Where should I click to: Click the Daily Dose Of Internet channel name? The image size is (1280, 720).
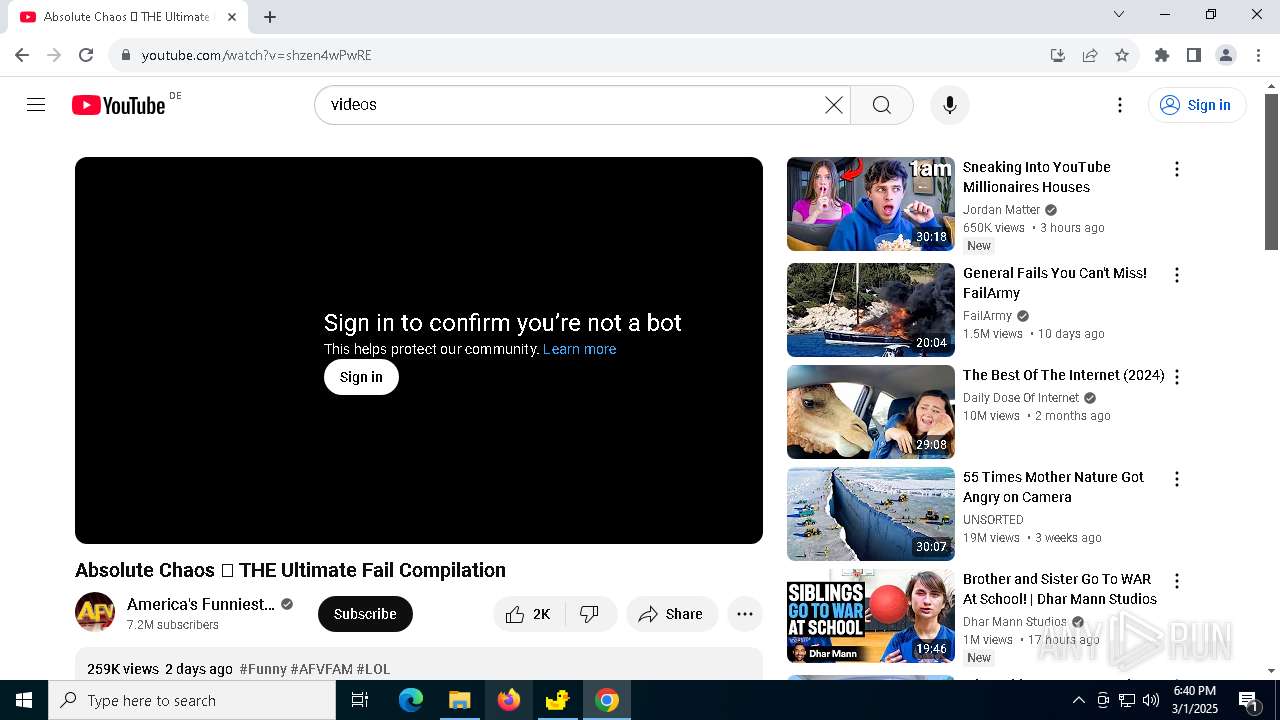click(1021, 398)
